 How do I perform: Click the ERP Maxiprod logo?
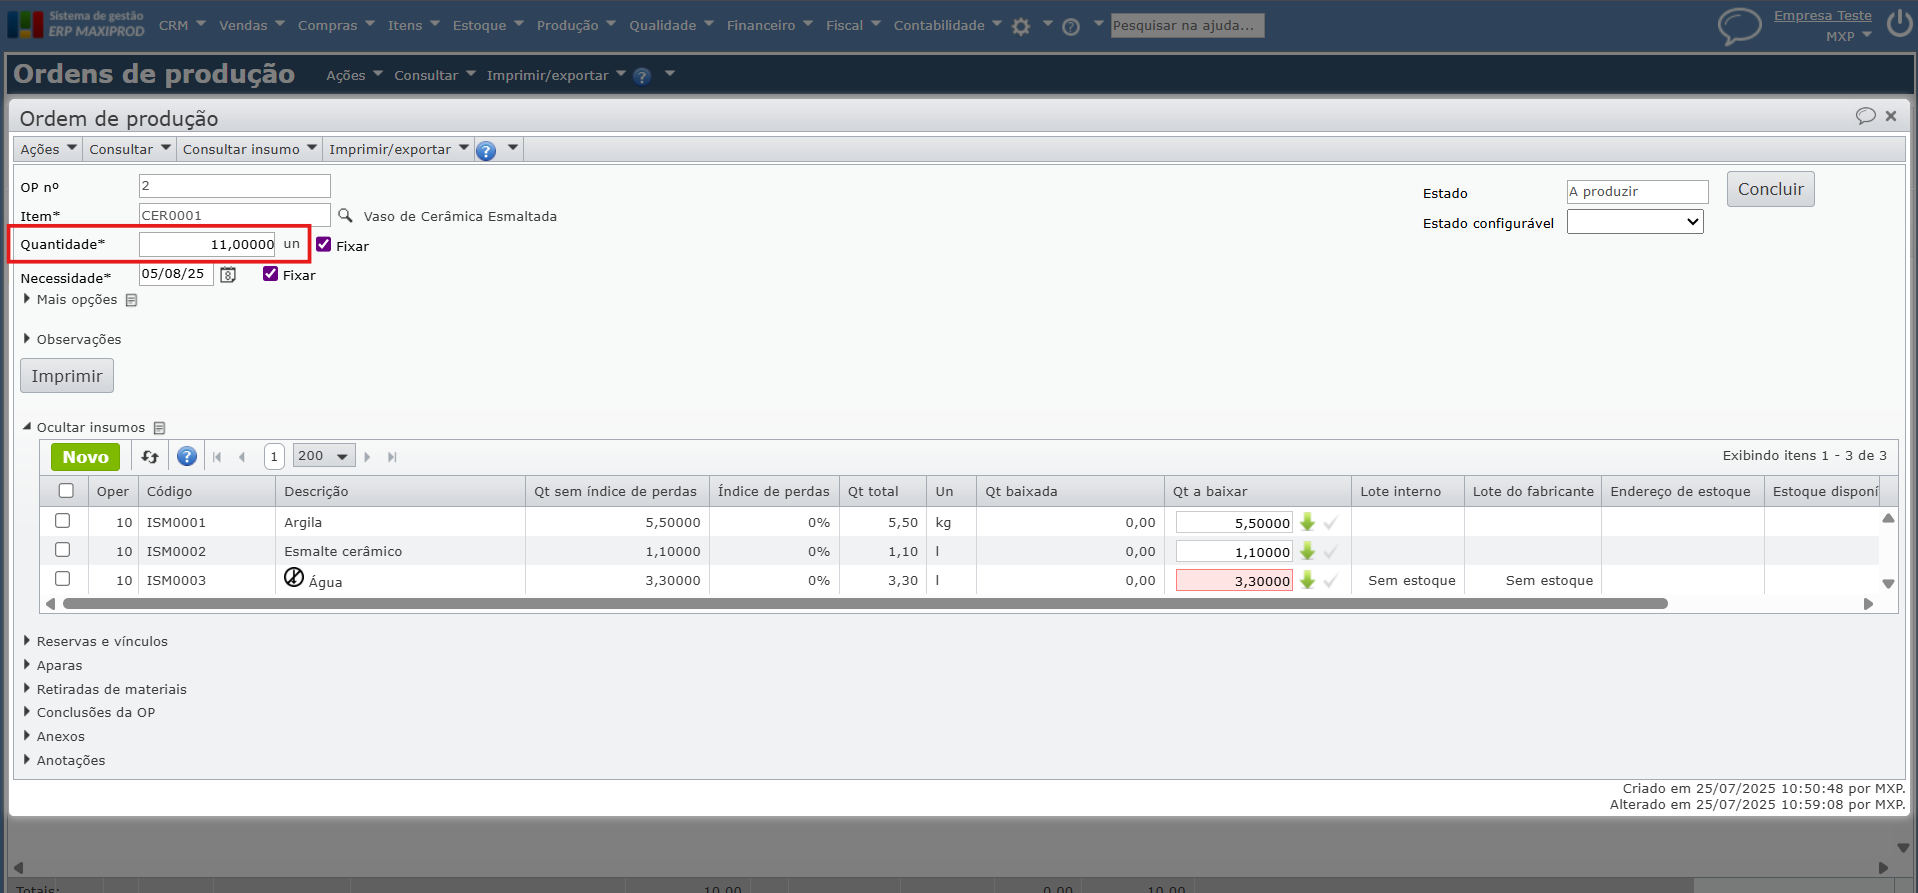[x=76, y=24]
